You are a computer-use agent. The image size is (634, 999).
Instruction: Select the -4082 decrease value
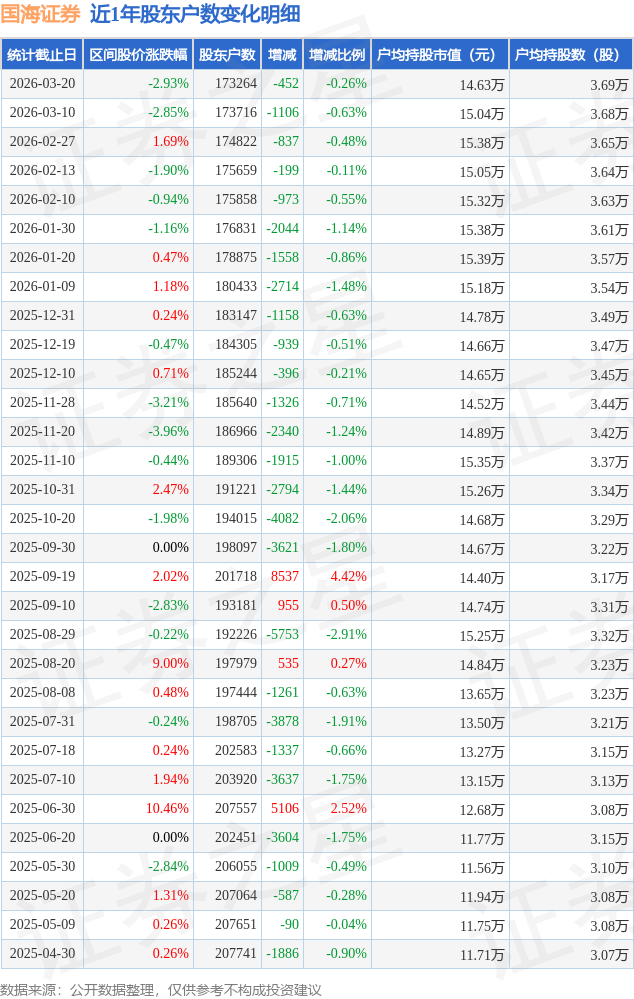point(283,518)
